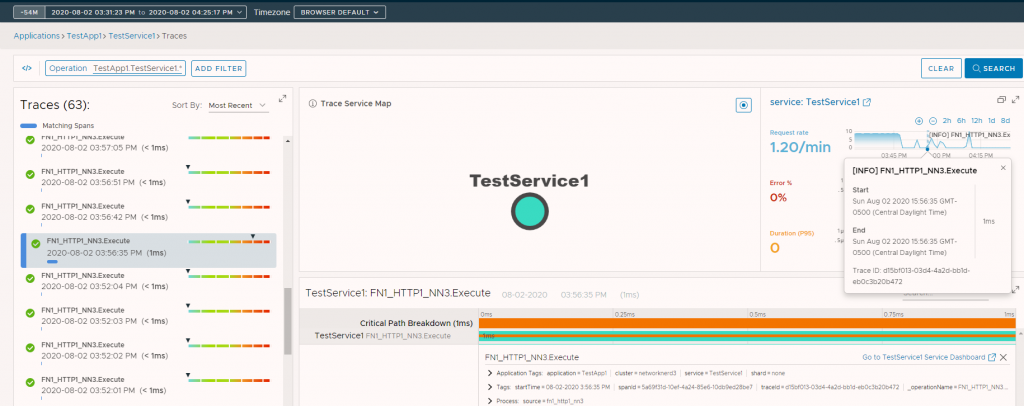The width and height of the screenshot is (1024, 406).
Task: Select the -54M time offset button
Action: (29, 12)
